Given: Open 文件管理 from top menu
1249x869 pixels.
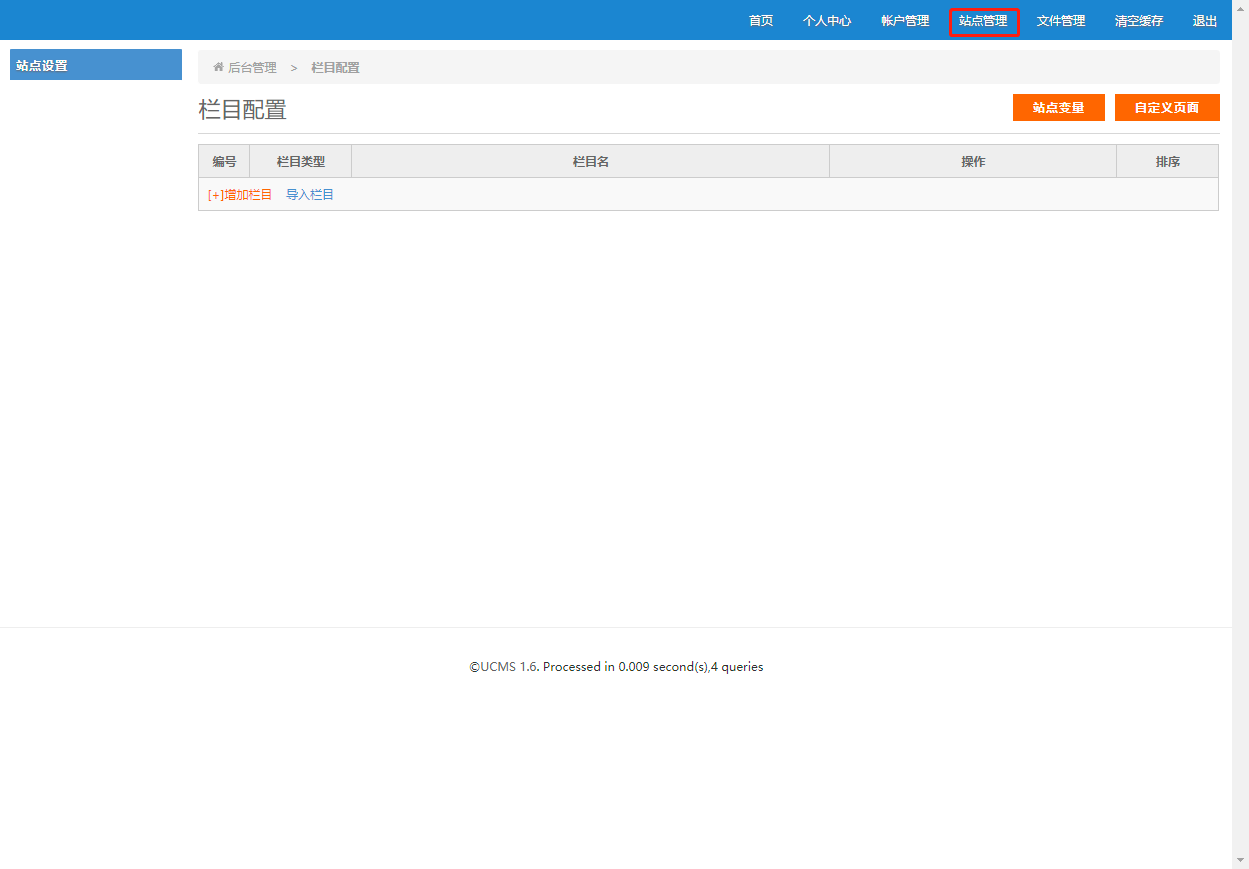Looking at the screenshot, I should coord(1061,21).
